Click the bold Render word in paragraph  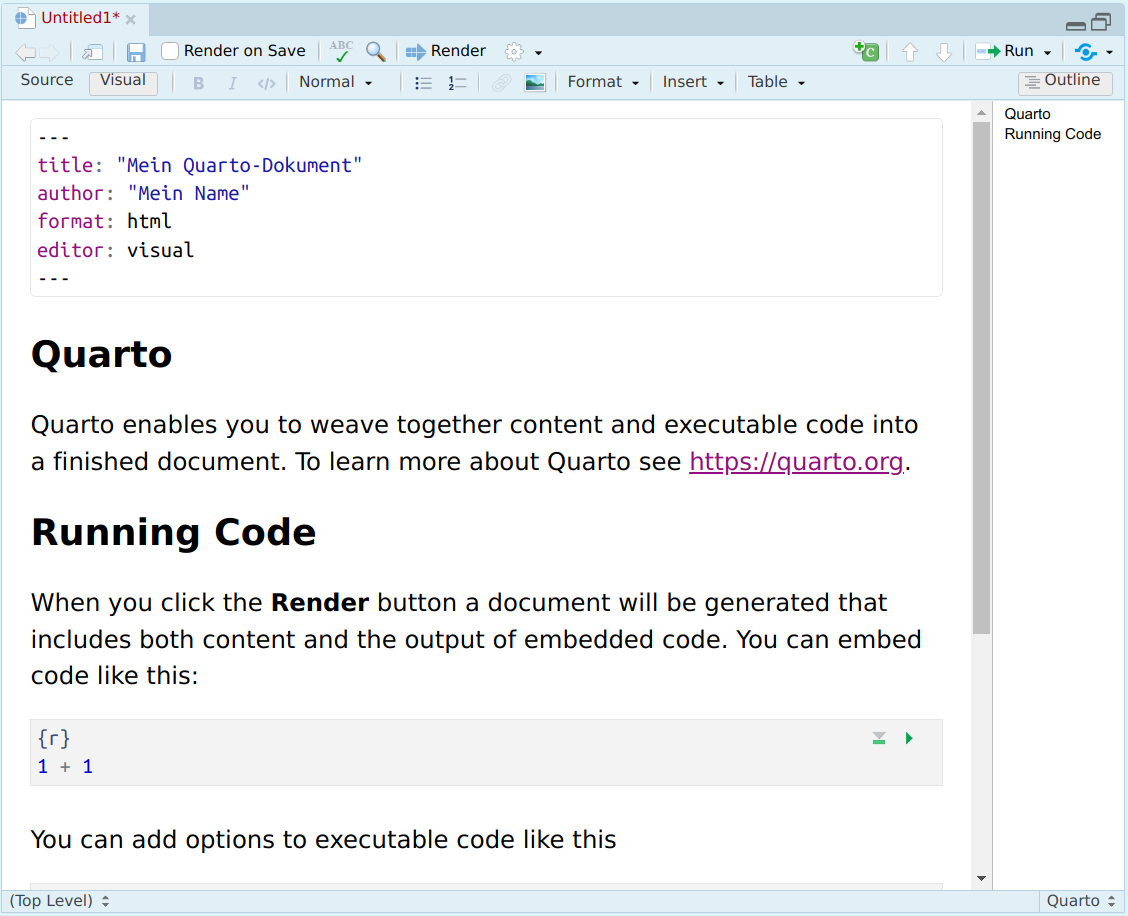tap(319, 602)
